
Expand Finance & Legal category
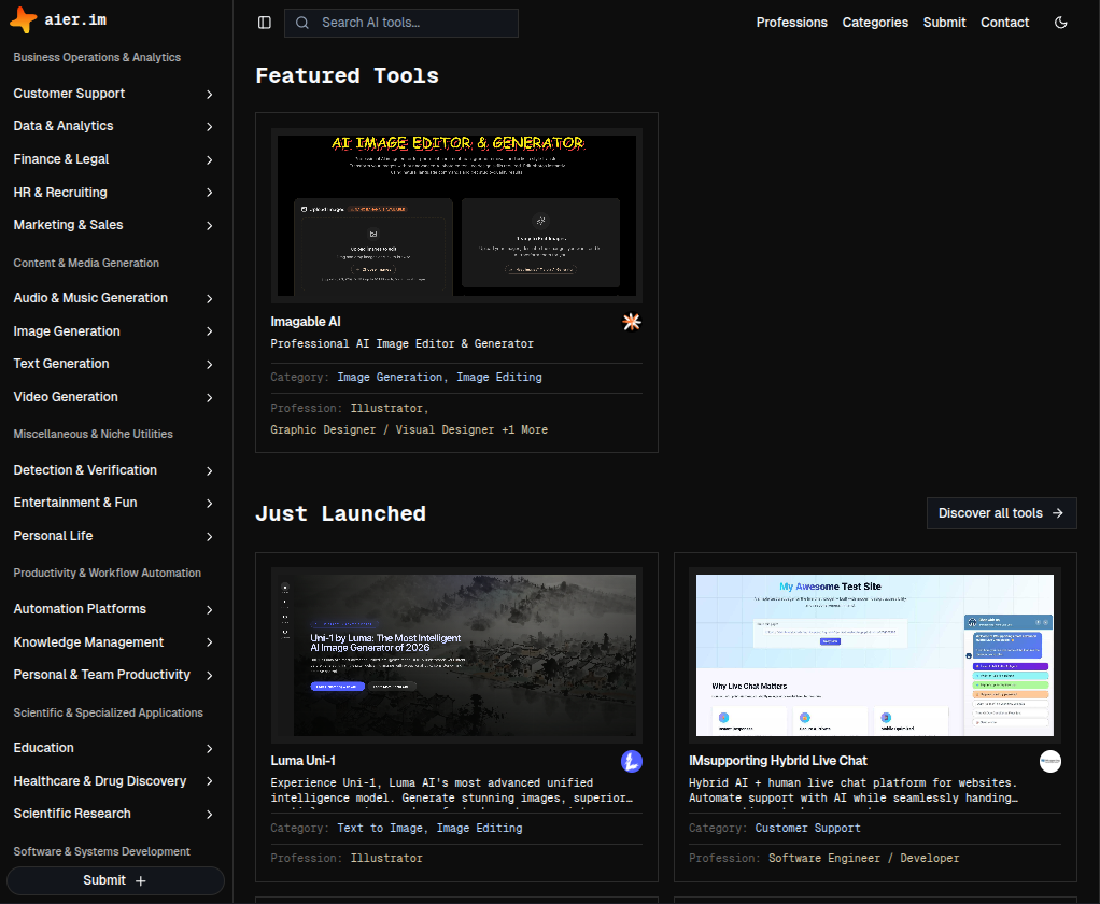(113, 159)
